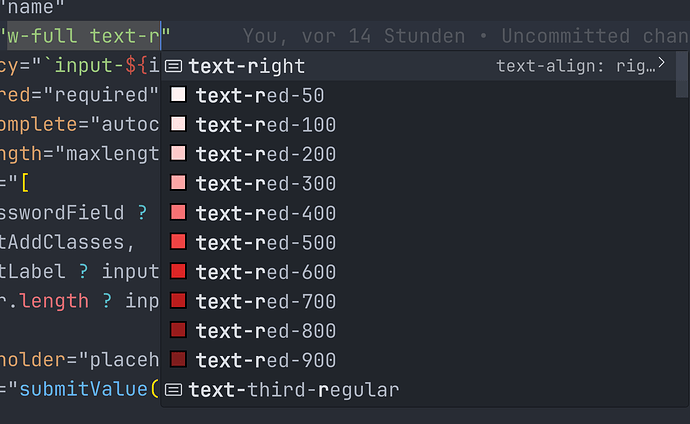Select the text-third-regular completion item
This screenshot has height=424, width=690.
[x=293, y=390]
